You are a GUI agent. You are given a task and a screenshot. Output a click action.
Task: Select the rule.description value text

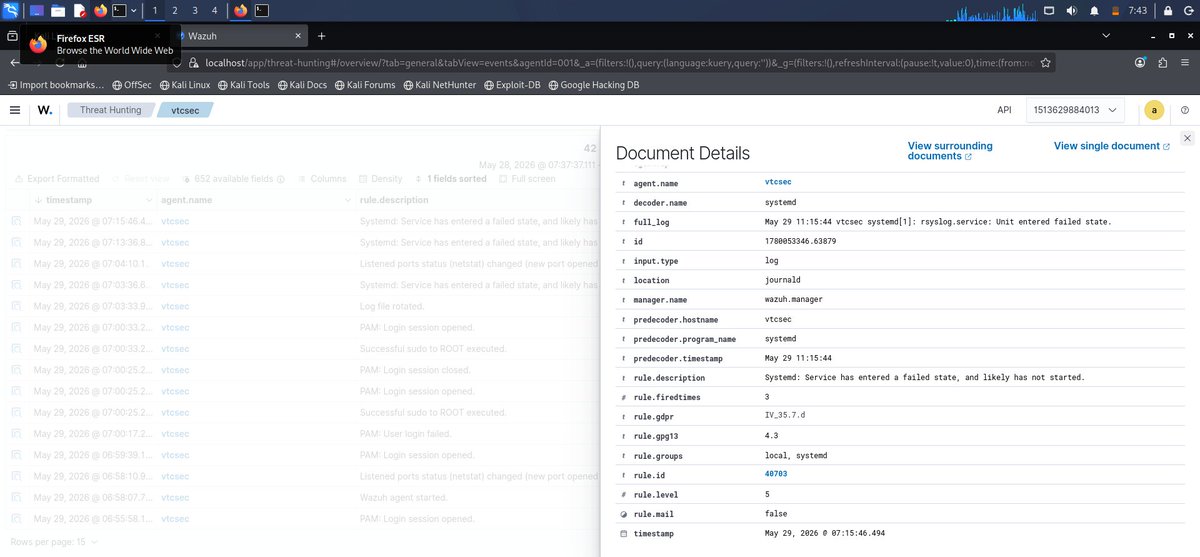click(x=924, y=377)
